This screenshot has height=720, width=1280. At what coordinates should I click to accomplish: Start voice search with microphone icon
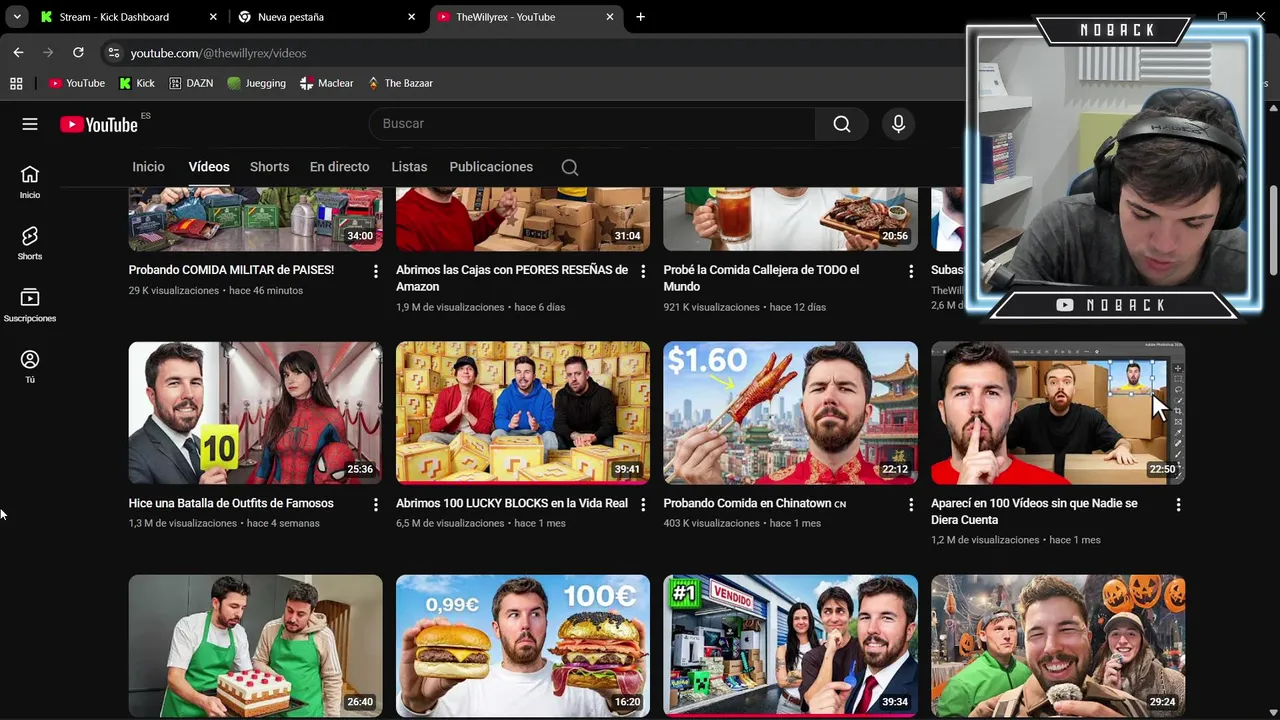(x=898, y=124)
